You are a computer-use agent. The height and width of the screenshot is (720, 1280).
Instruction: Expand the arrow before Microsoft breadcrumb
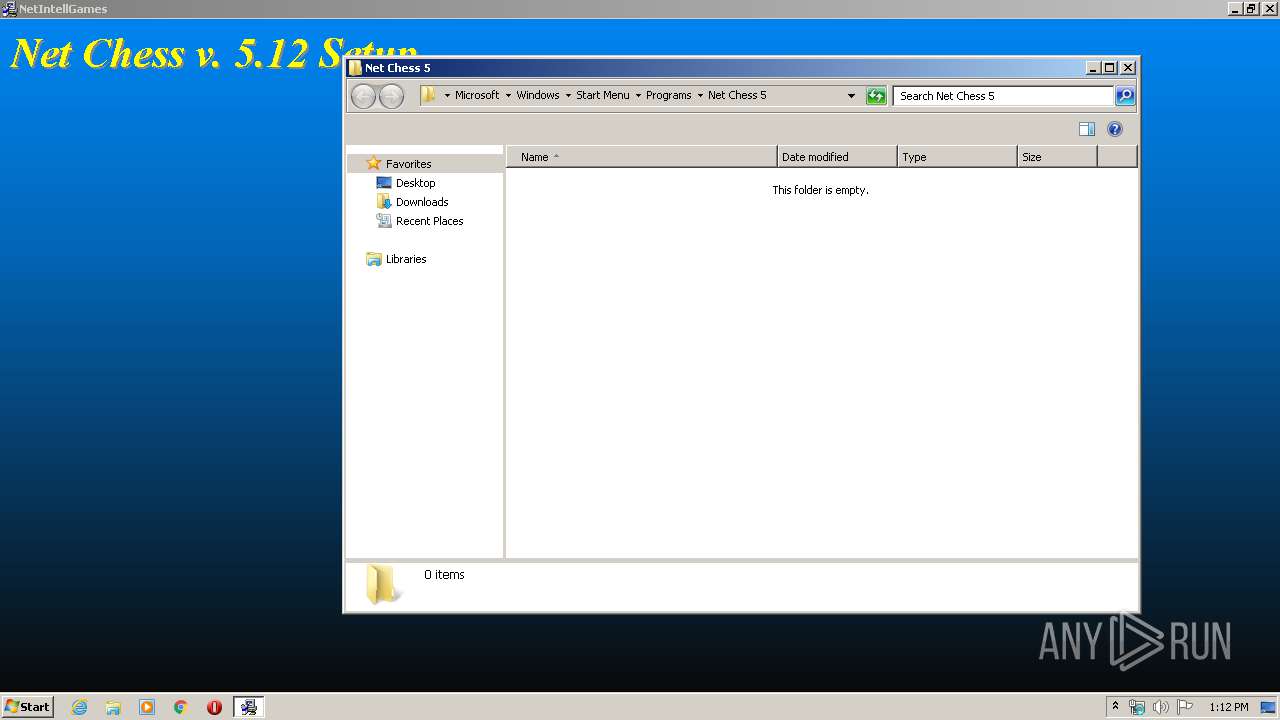point(447,96)
